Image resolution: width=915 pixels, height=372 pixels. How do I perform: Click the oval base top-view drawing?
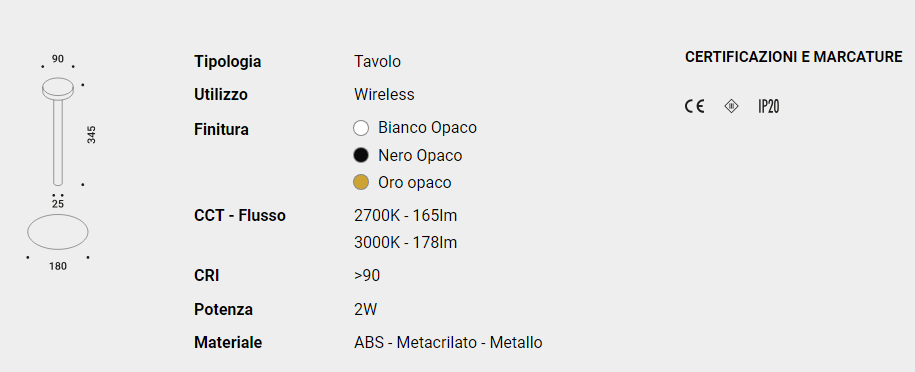(58, 232)
